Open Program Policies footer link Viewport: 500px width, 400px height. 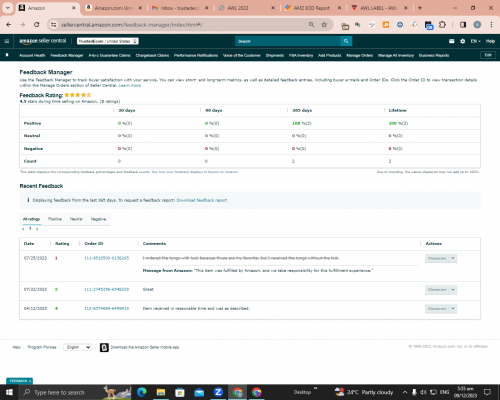tap(42, 347)
